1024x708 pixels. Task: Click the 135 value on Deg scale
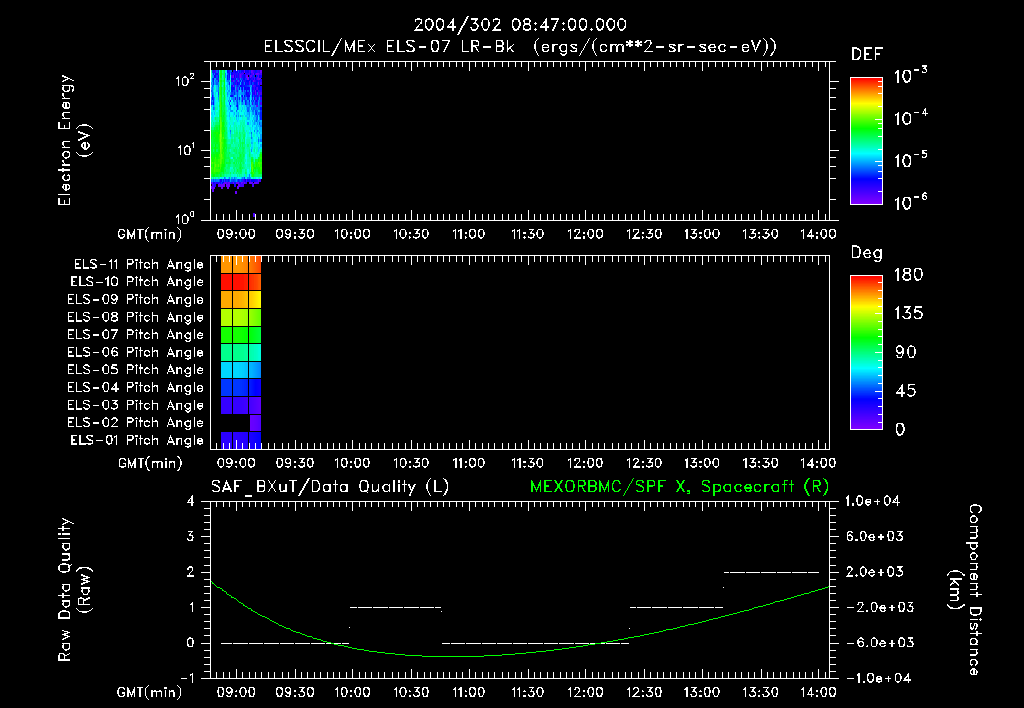pyautogui.click(x=908, y=314)
